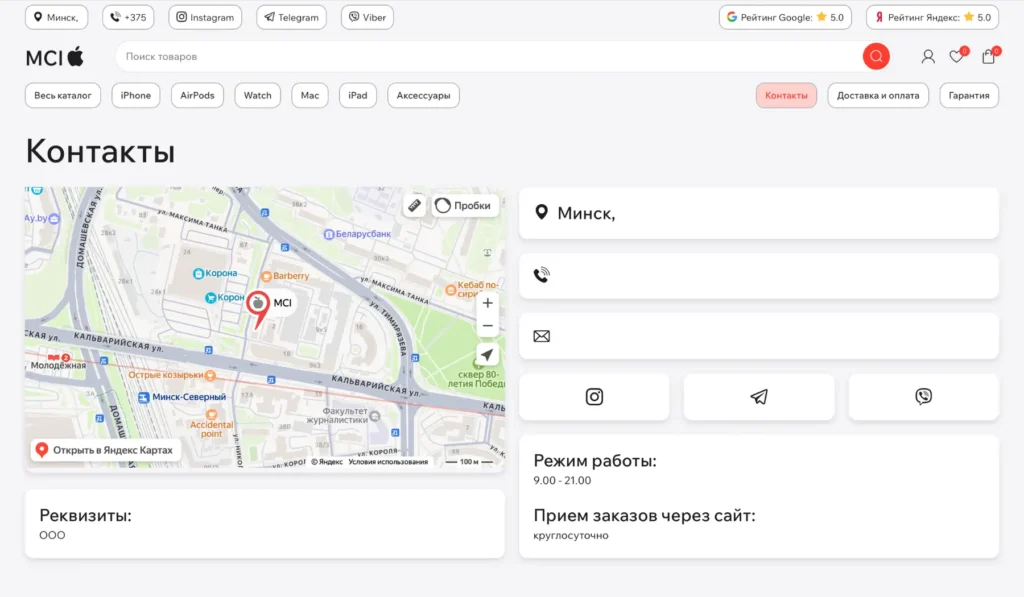The image size is (1024, 597).
Task: Select the map ruler measurement tool
Action: click(x=415, y=205)
